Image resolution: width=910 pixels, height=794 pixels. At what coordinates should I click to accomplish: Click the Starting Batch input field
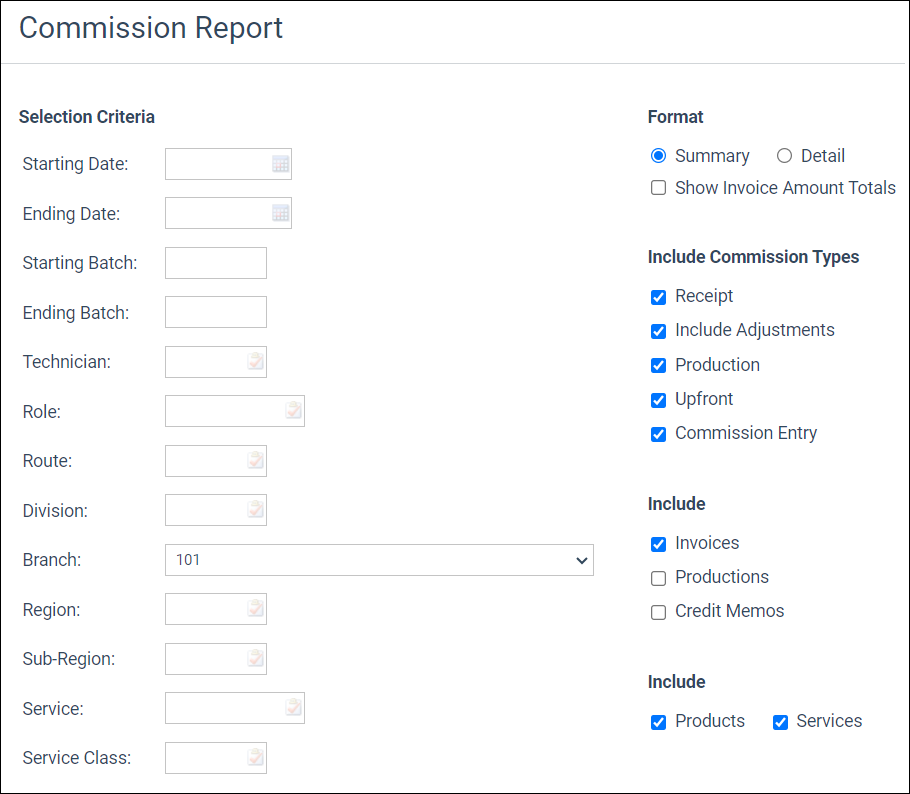[216, 263]
